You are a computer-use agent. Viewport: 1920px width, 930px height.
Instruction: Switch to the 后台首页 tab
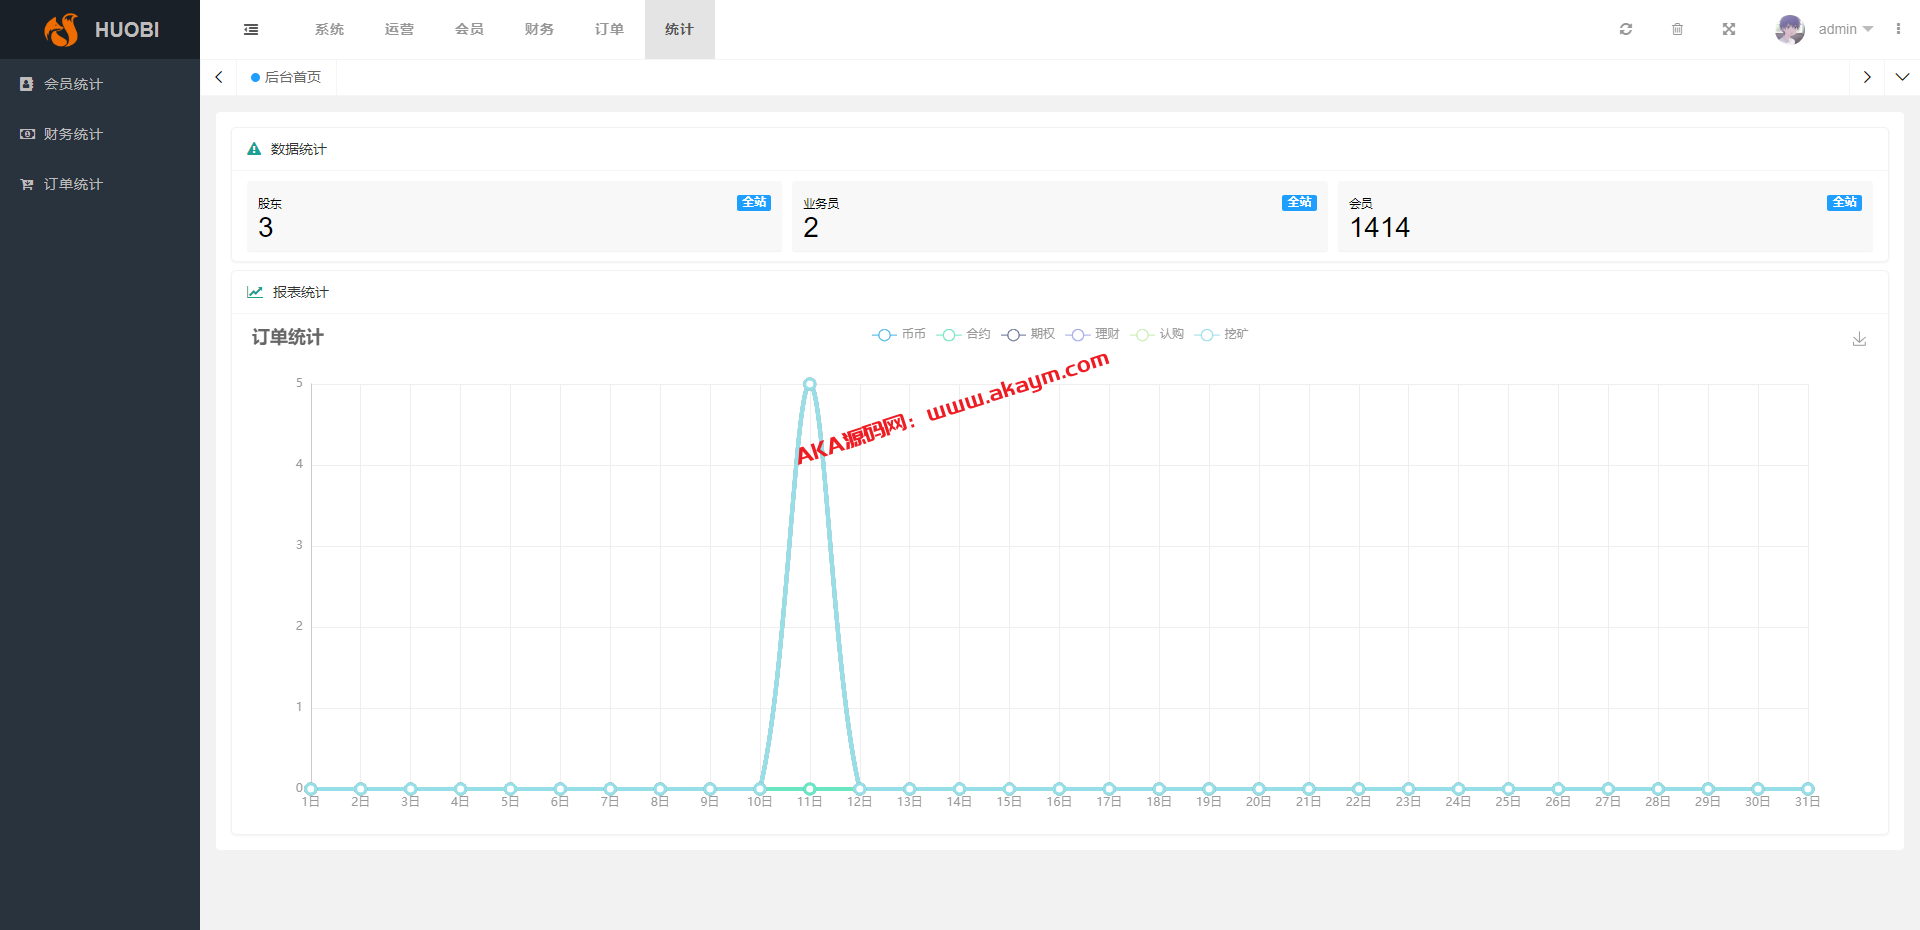point(287,77)
